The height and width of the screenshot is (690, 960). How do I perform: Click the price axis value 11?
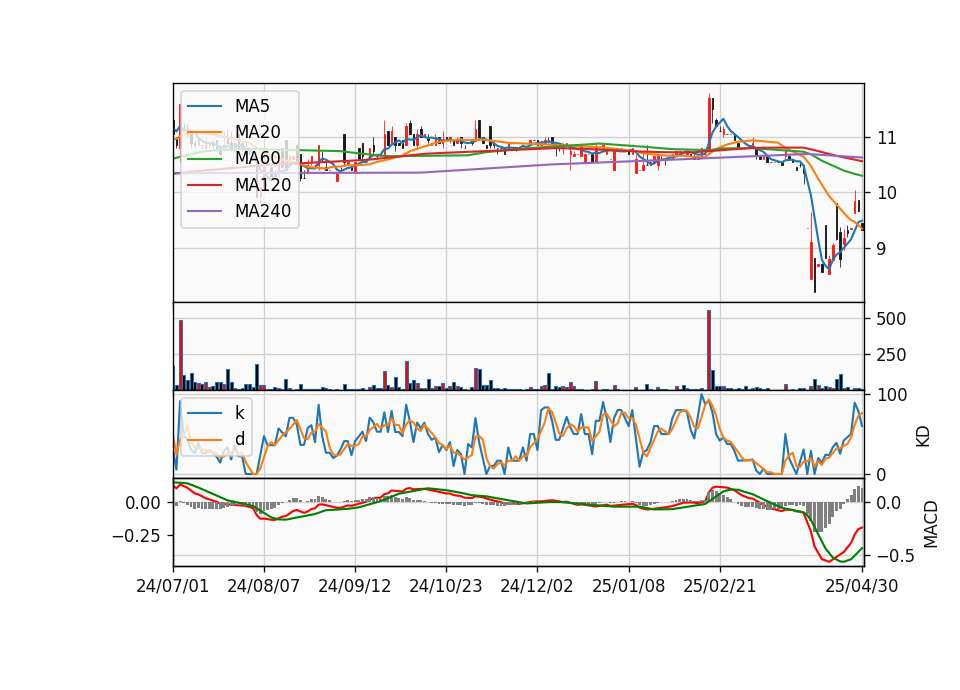887,138
